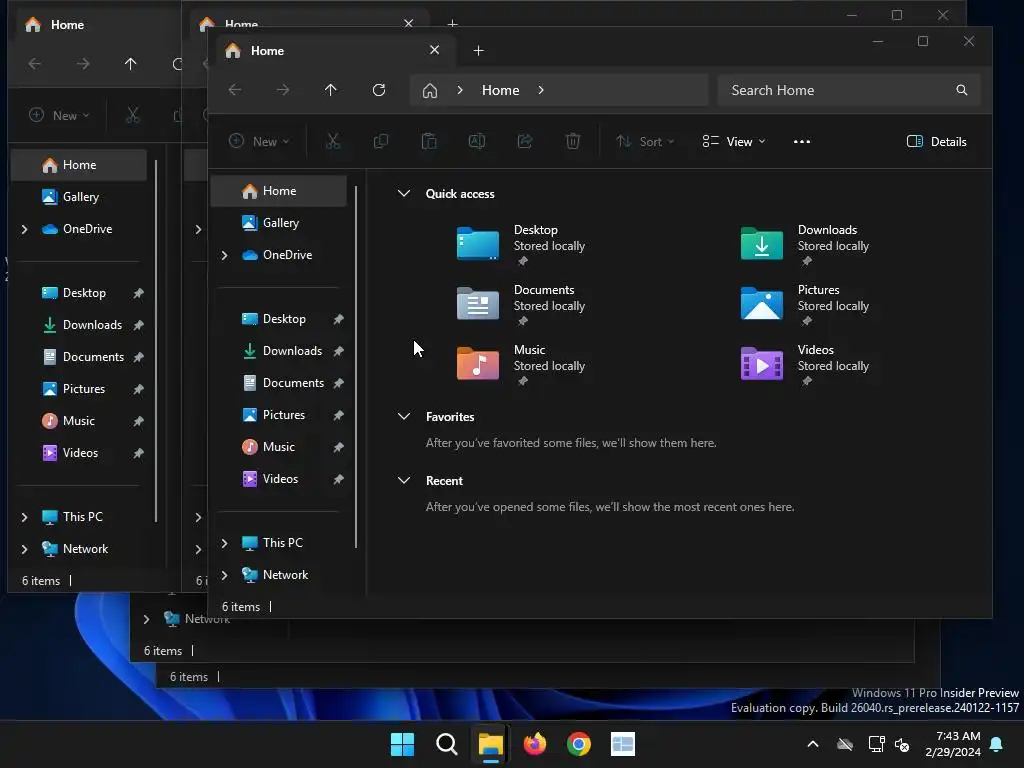1024x768 pixels.
Task: Open the Sort dropdown menu
Action: point(645,142)
